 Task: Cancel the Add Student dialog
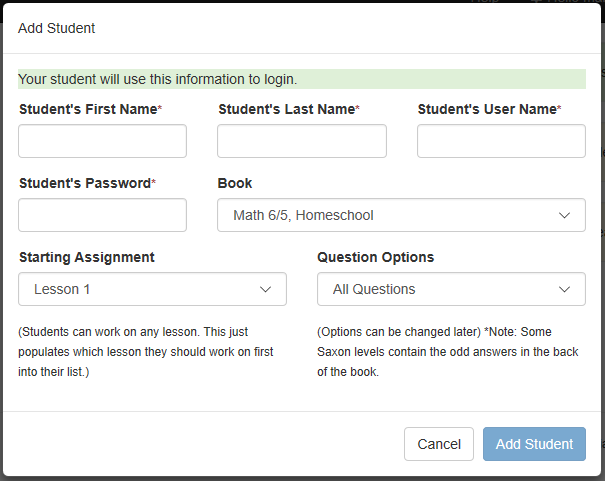[439, 444]
